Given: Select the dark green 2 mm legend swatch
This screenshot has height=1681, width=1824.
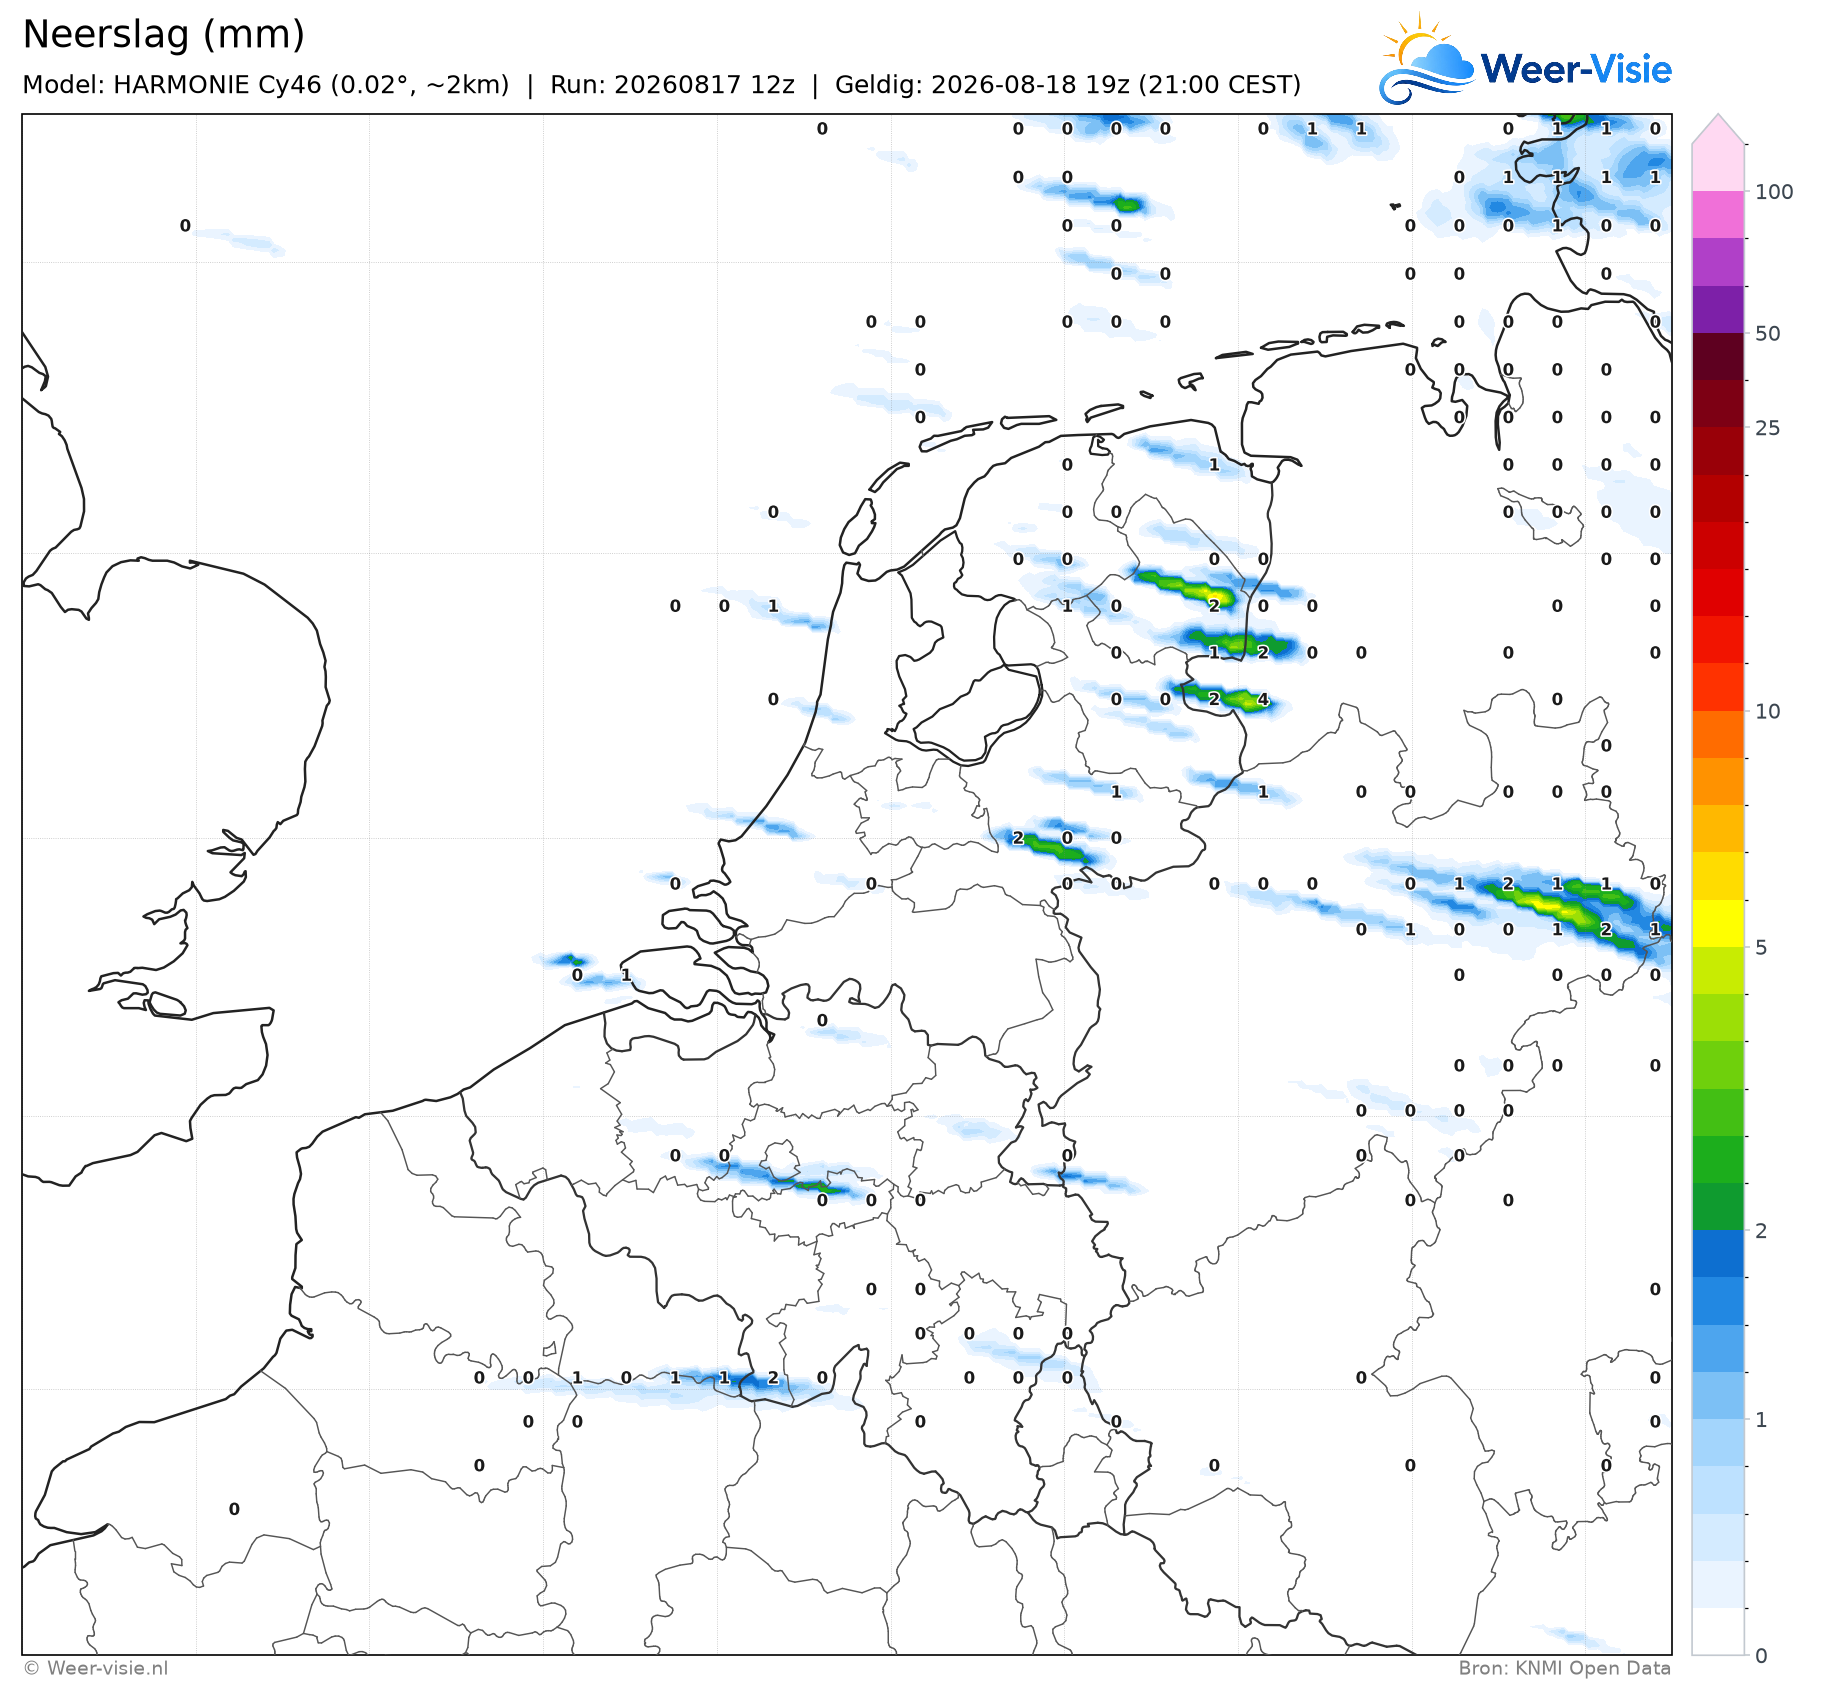Looking at the screenshot, I should (1718, 1206).
